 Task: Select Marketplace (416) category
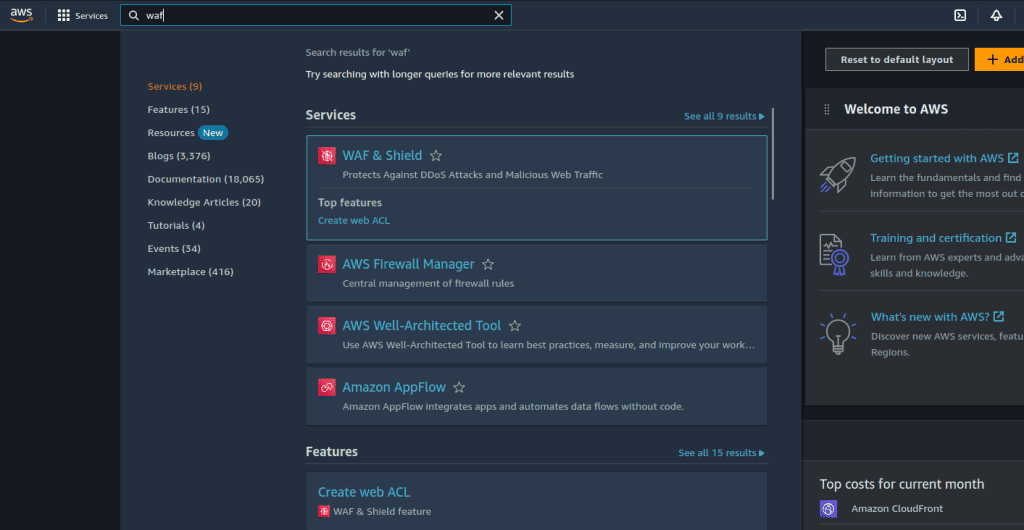click(x=190, y=272)
